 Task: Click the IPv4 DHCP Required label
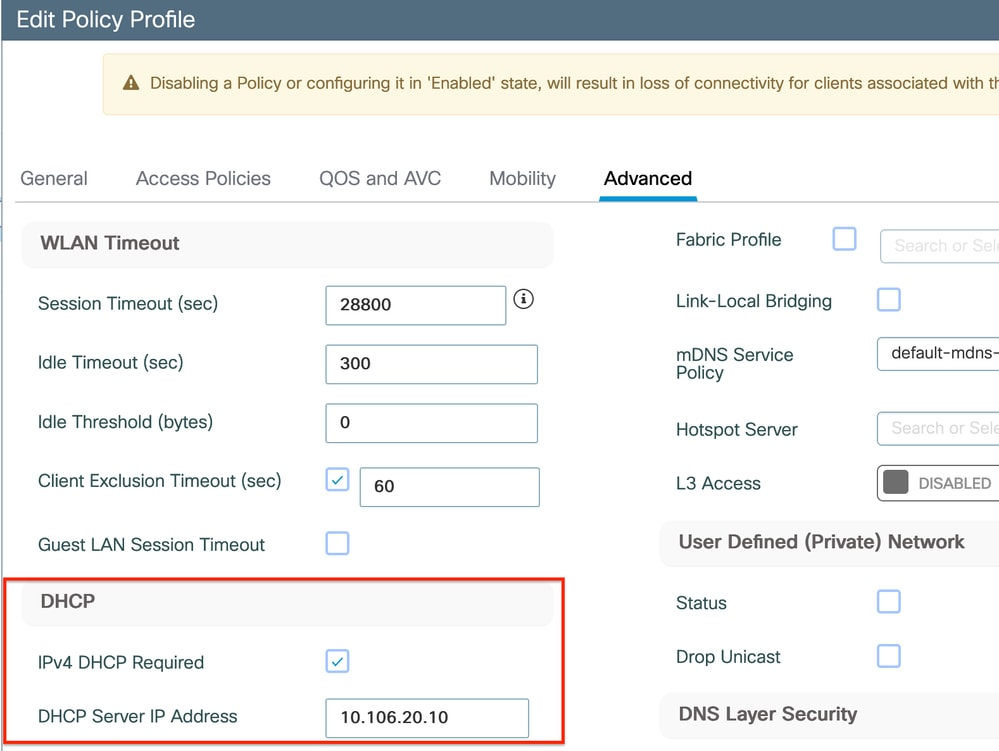[121, 662]
